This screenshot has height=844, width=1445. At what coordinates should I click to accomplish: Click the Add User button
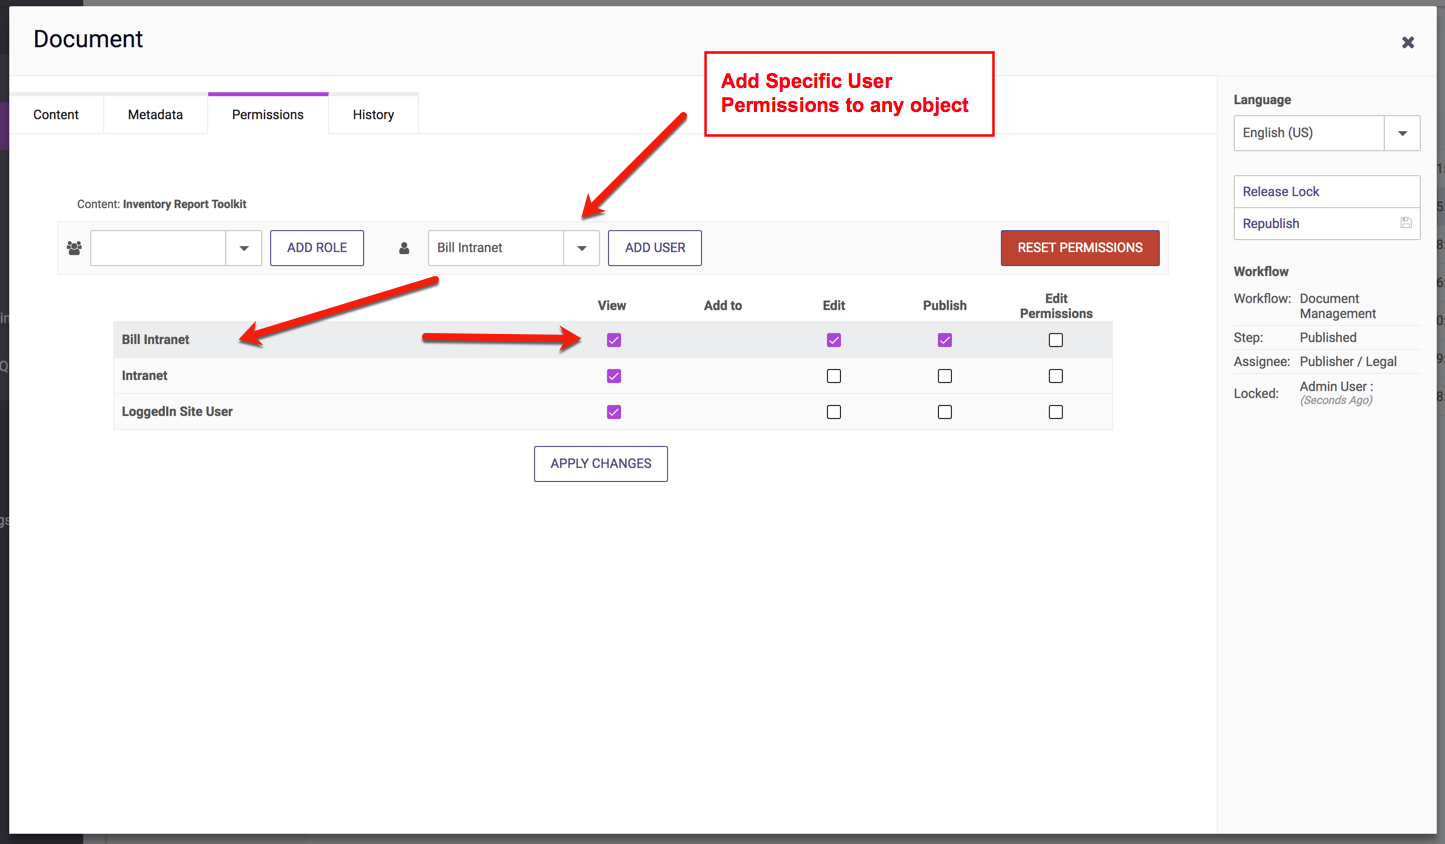click(x=655, y=248)
